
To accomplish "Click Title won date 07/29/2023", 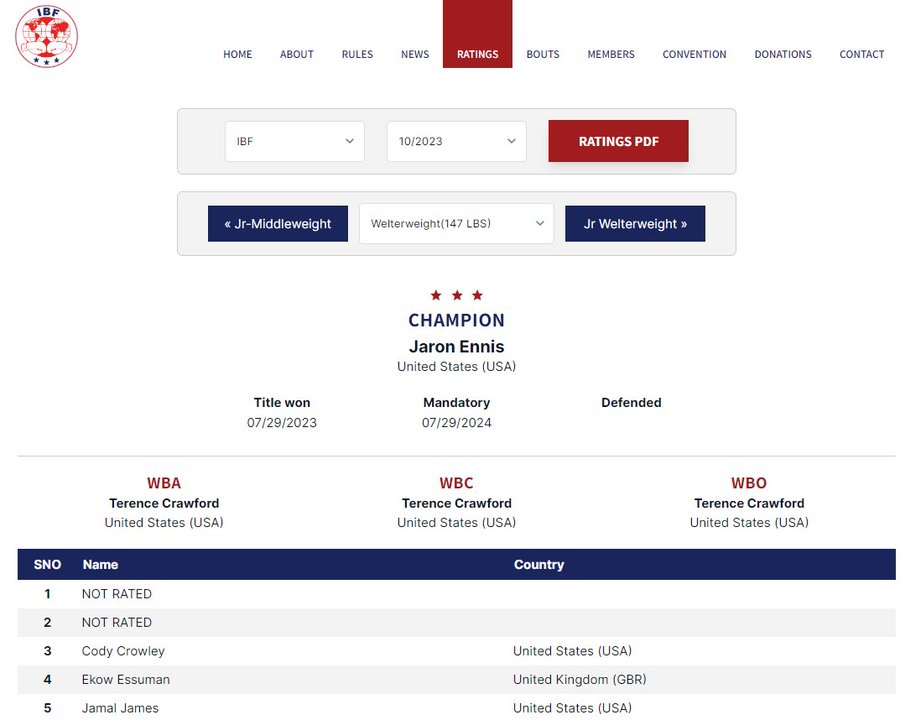I will tap(282, 423).
